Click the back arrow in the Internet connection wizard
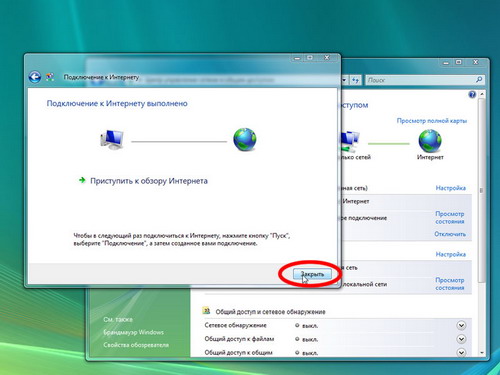This screenshot has width=500, height=375. pos(35,77)
